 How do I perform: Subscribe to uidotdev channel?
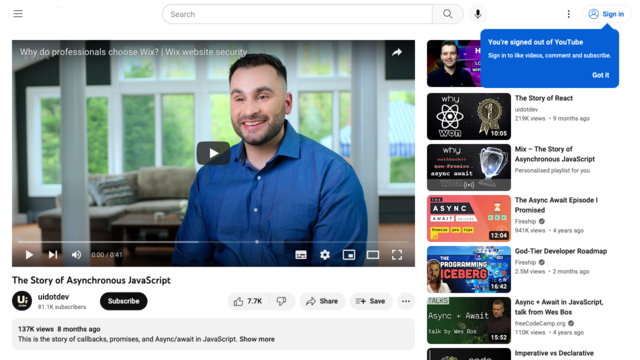pyautogui.click(x=124, y=301)
